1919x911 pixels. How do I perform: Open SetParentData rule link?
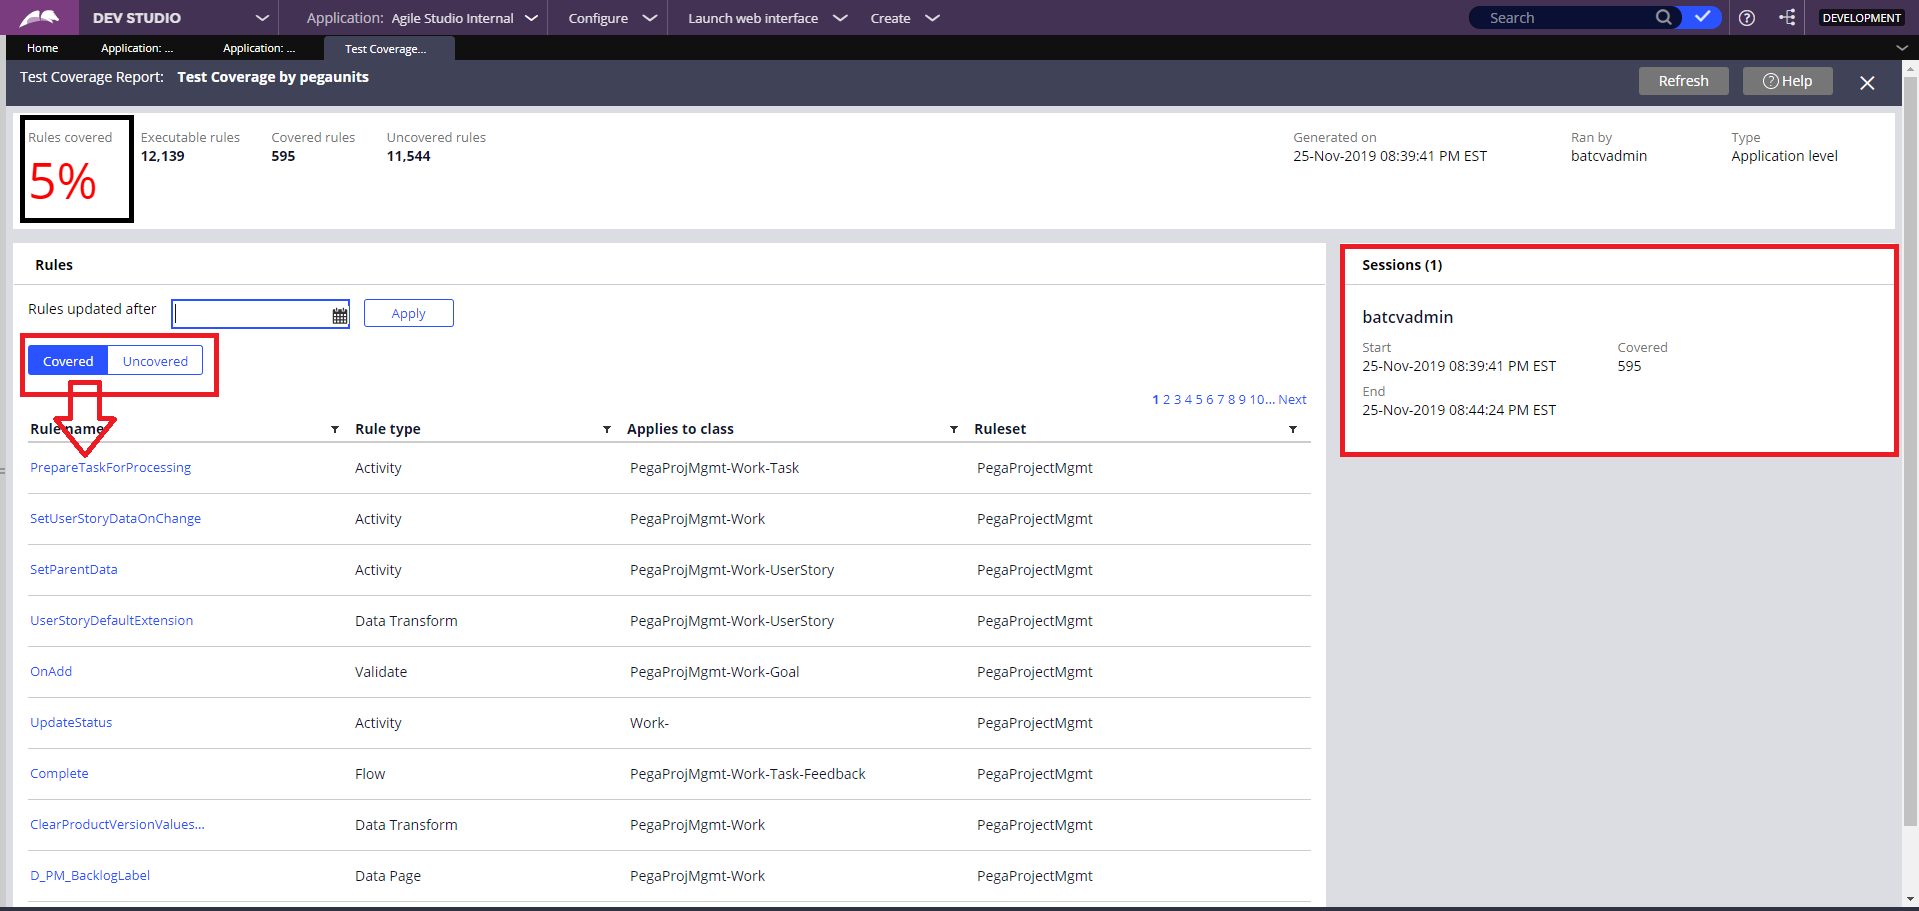coord(74,569)
